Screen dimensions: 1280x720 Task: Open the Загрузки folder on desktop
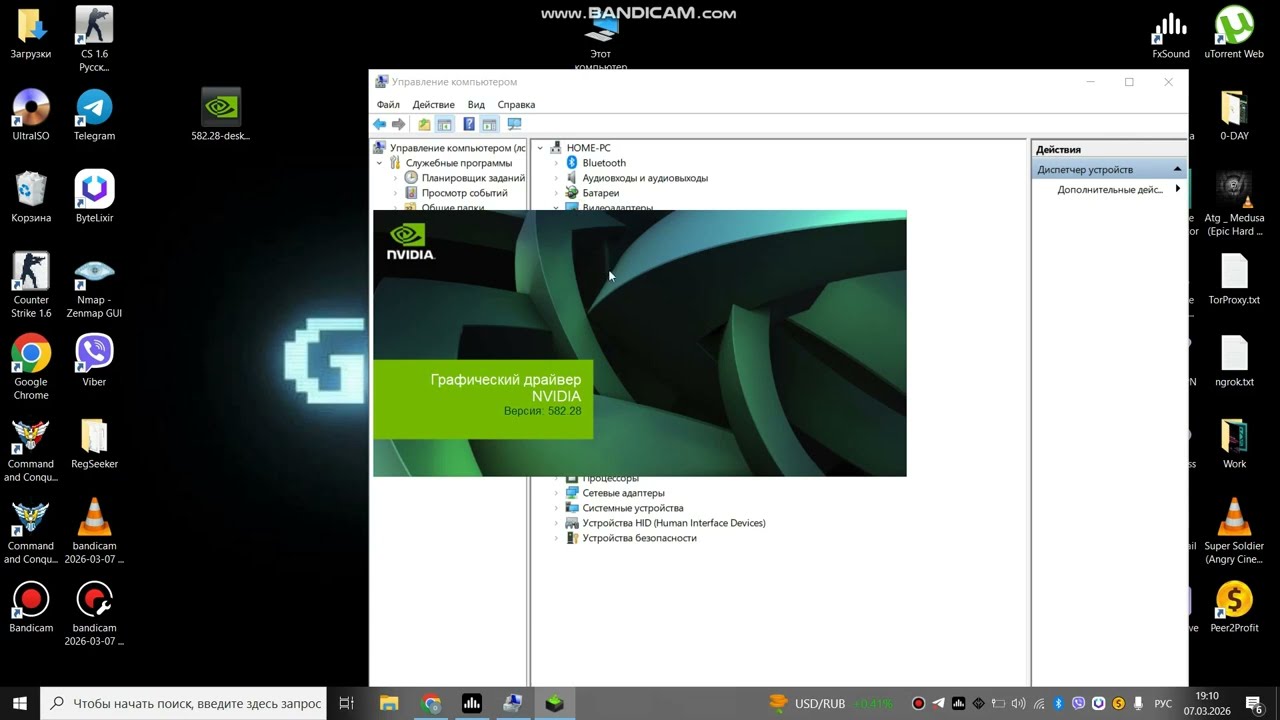[x=31, y=33]
